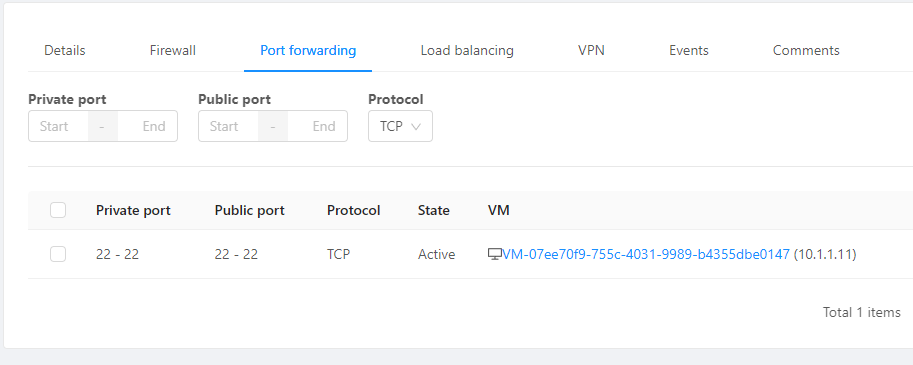Open the Protocol TCP dropdown
The height and width of the screenshot is (365, 913).
click(x=400, y=126)
